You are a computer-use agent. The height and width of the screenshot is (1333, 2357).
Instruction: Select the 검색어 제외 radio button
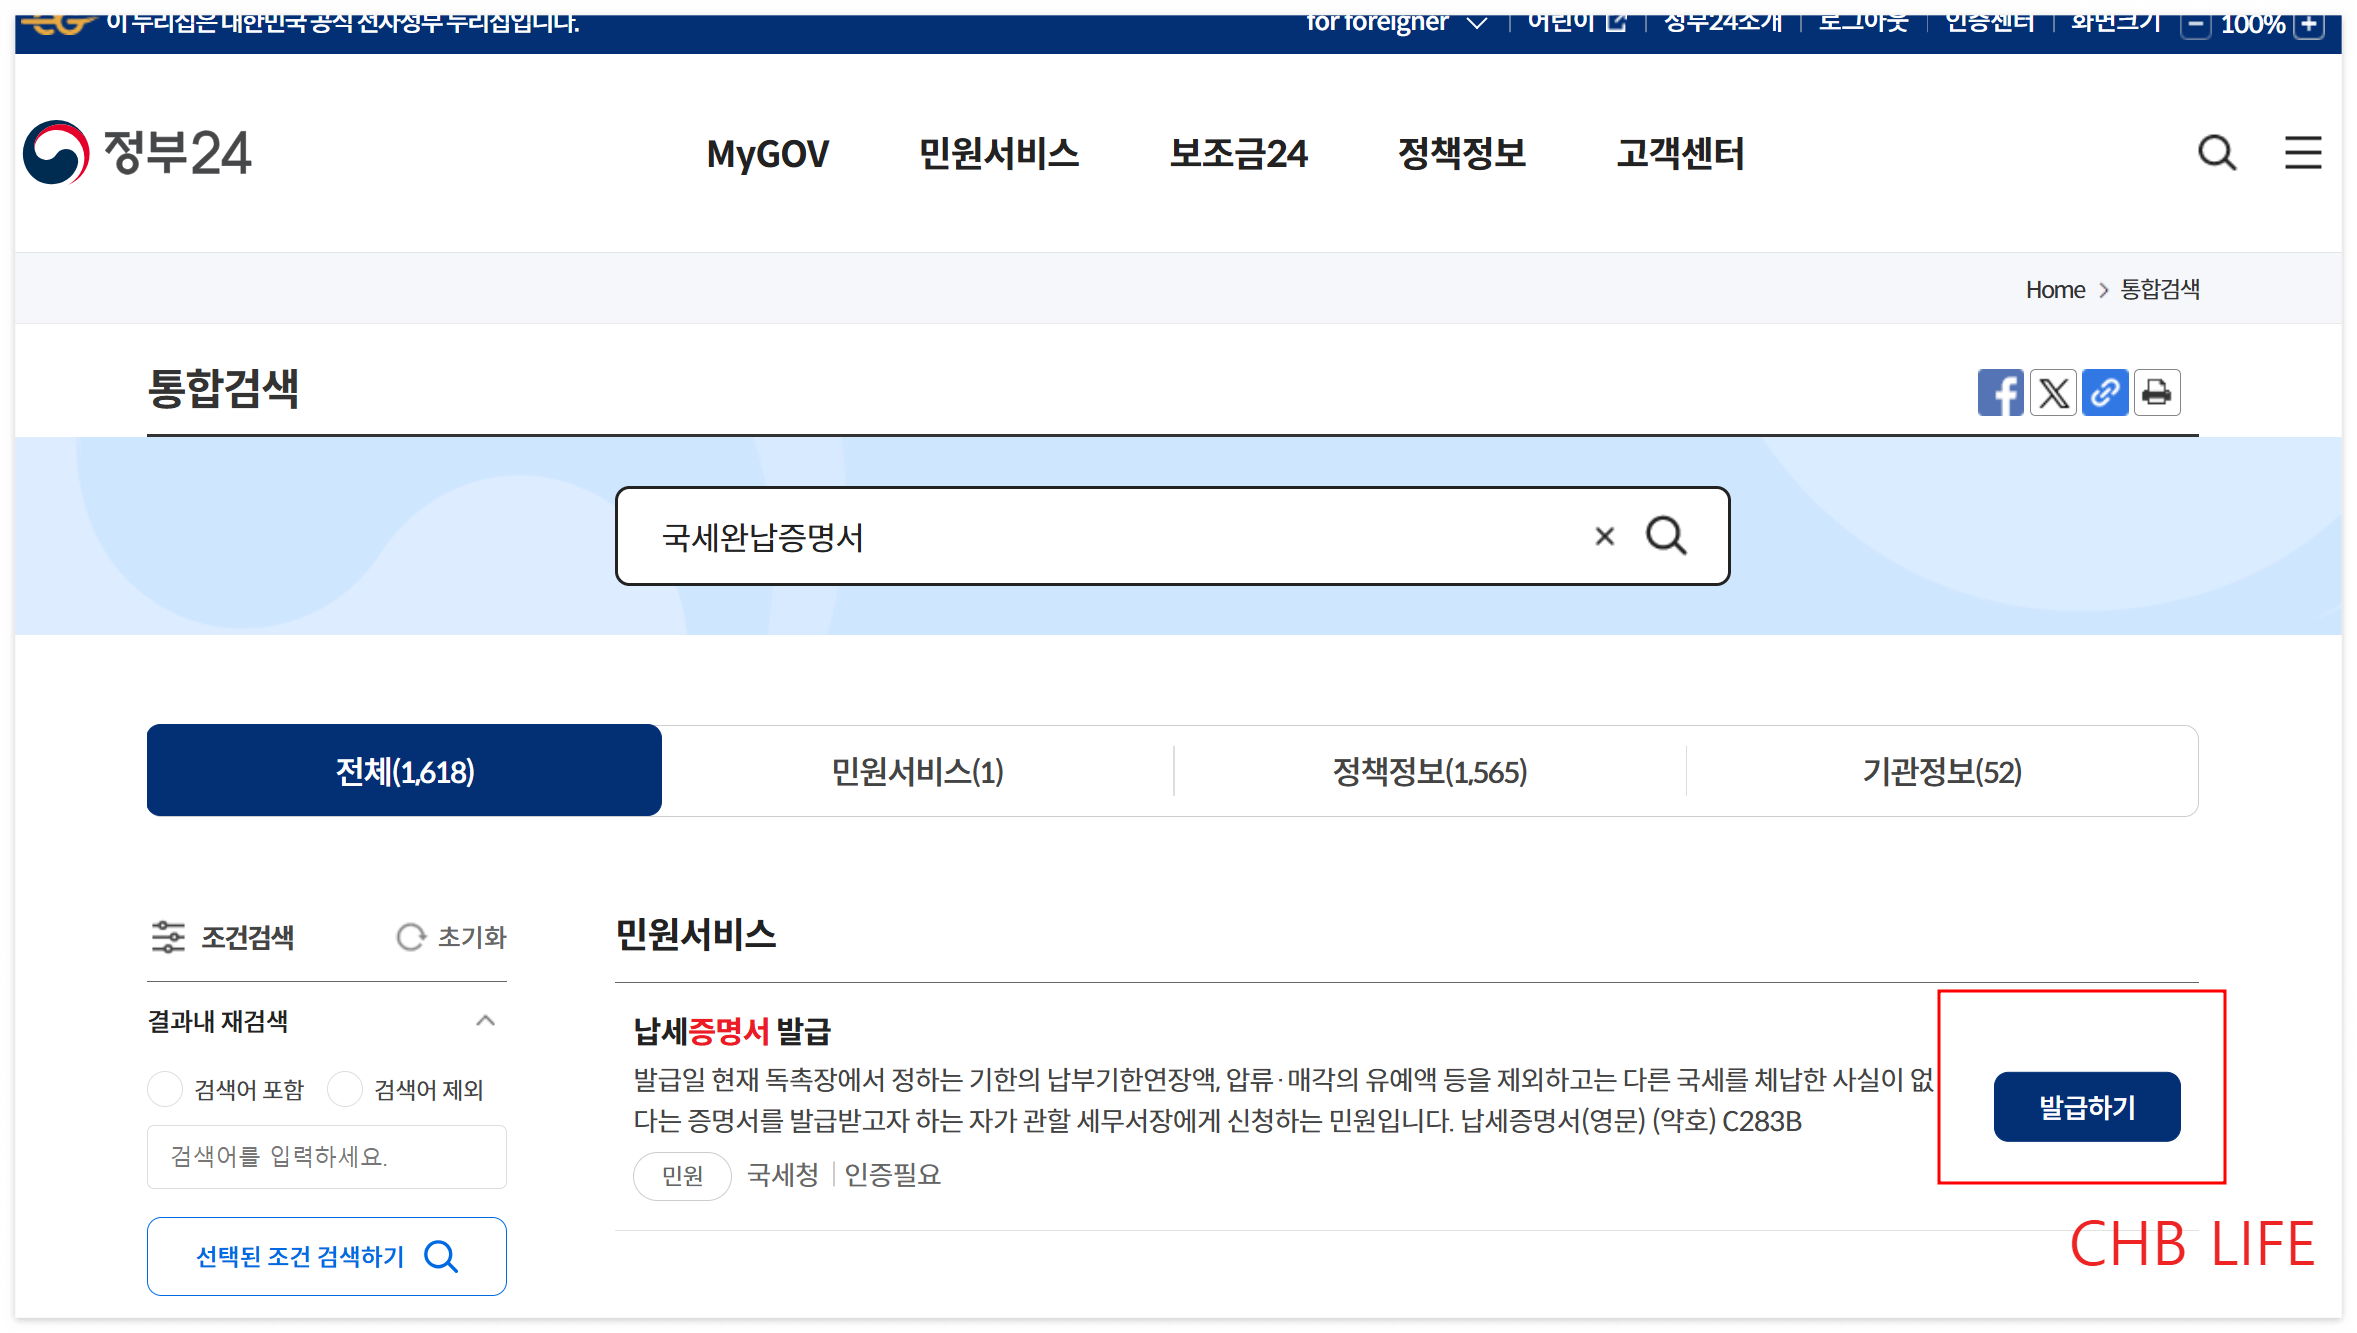345,1089
